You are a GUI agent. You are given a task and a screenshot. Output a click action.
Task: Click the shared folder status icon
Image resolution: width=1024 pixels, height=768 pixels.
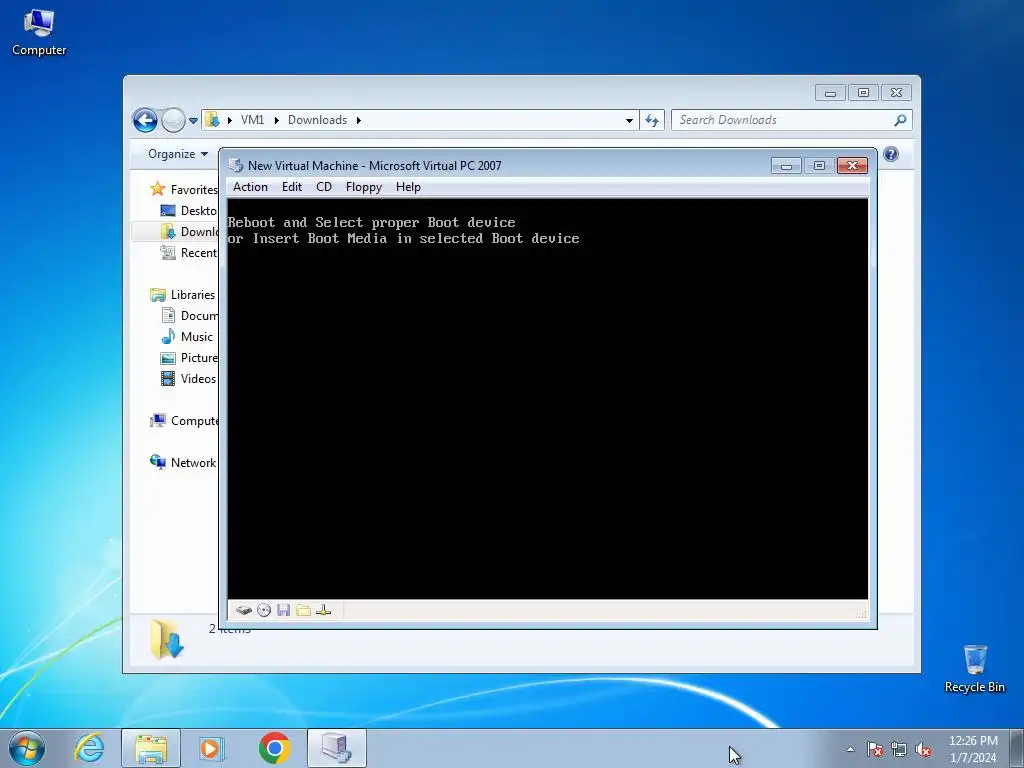pos(303,610)
